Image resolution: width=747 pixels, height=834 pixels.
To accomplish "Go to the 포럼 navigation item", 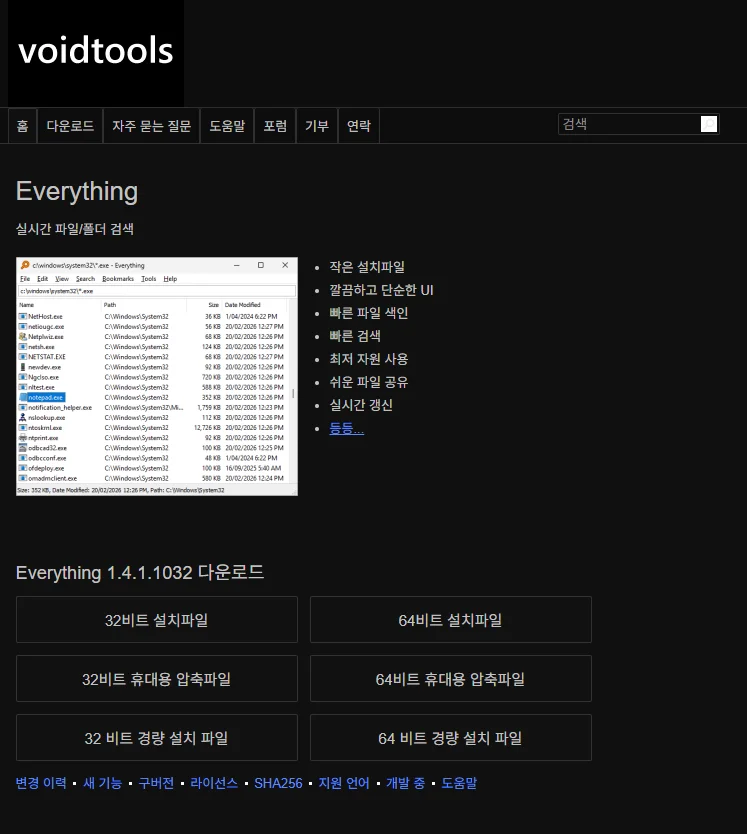I will (275, 126).
